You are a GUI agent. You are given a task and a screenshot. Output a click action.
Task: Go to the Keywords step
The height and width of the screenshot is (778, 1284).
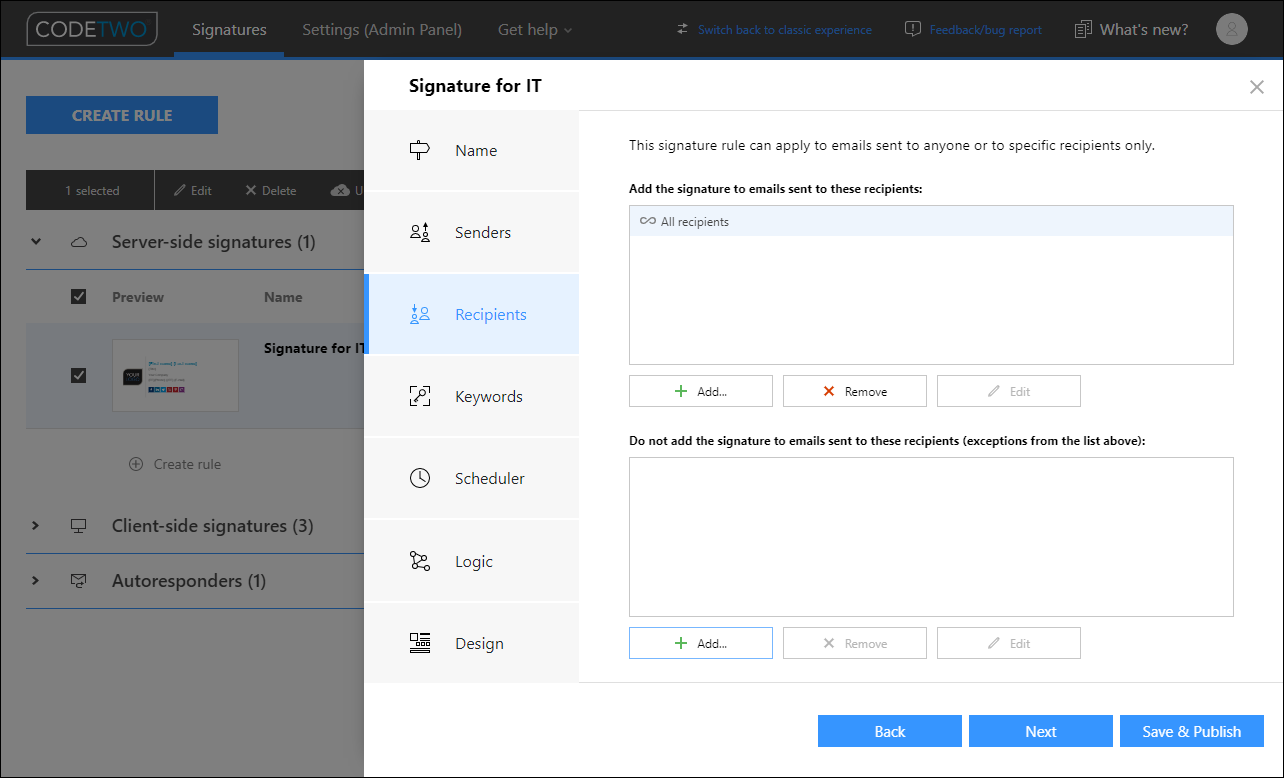point(472,396)
